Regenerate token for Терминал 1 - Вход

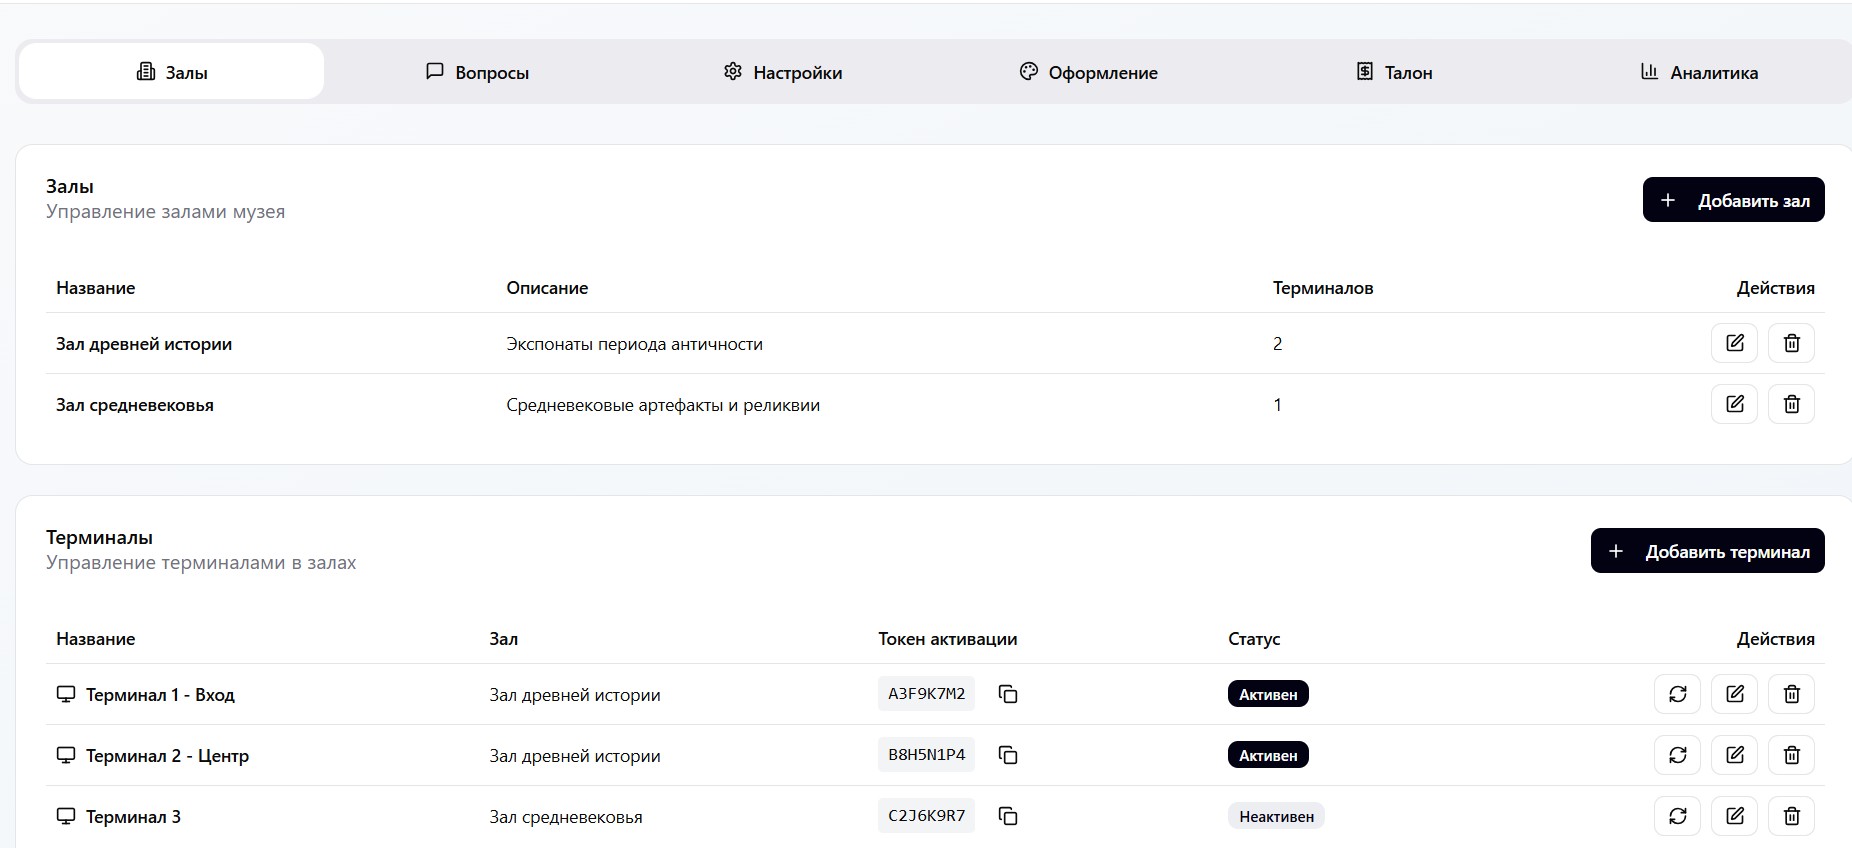pos(1677,694)
